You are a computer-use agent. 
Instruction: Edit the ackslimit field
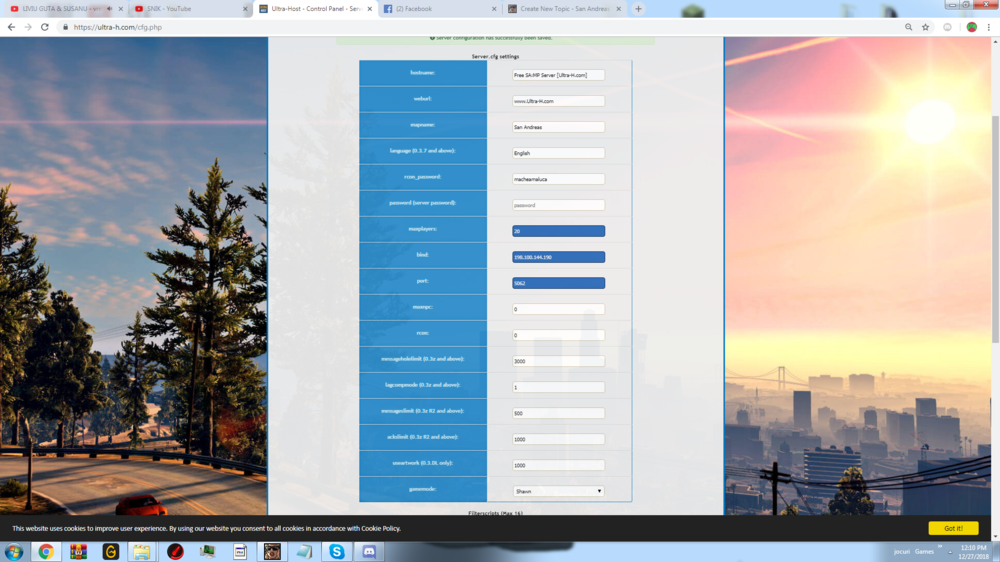(x=558, y=440)
